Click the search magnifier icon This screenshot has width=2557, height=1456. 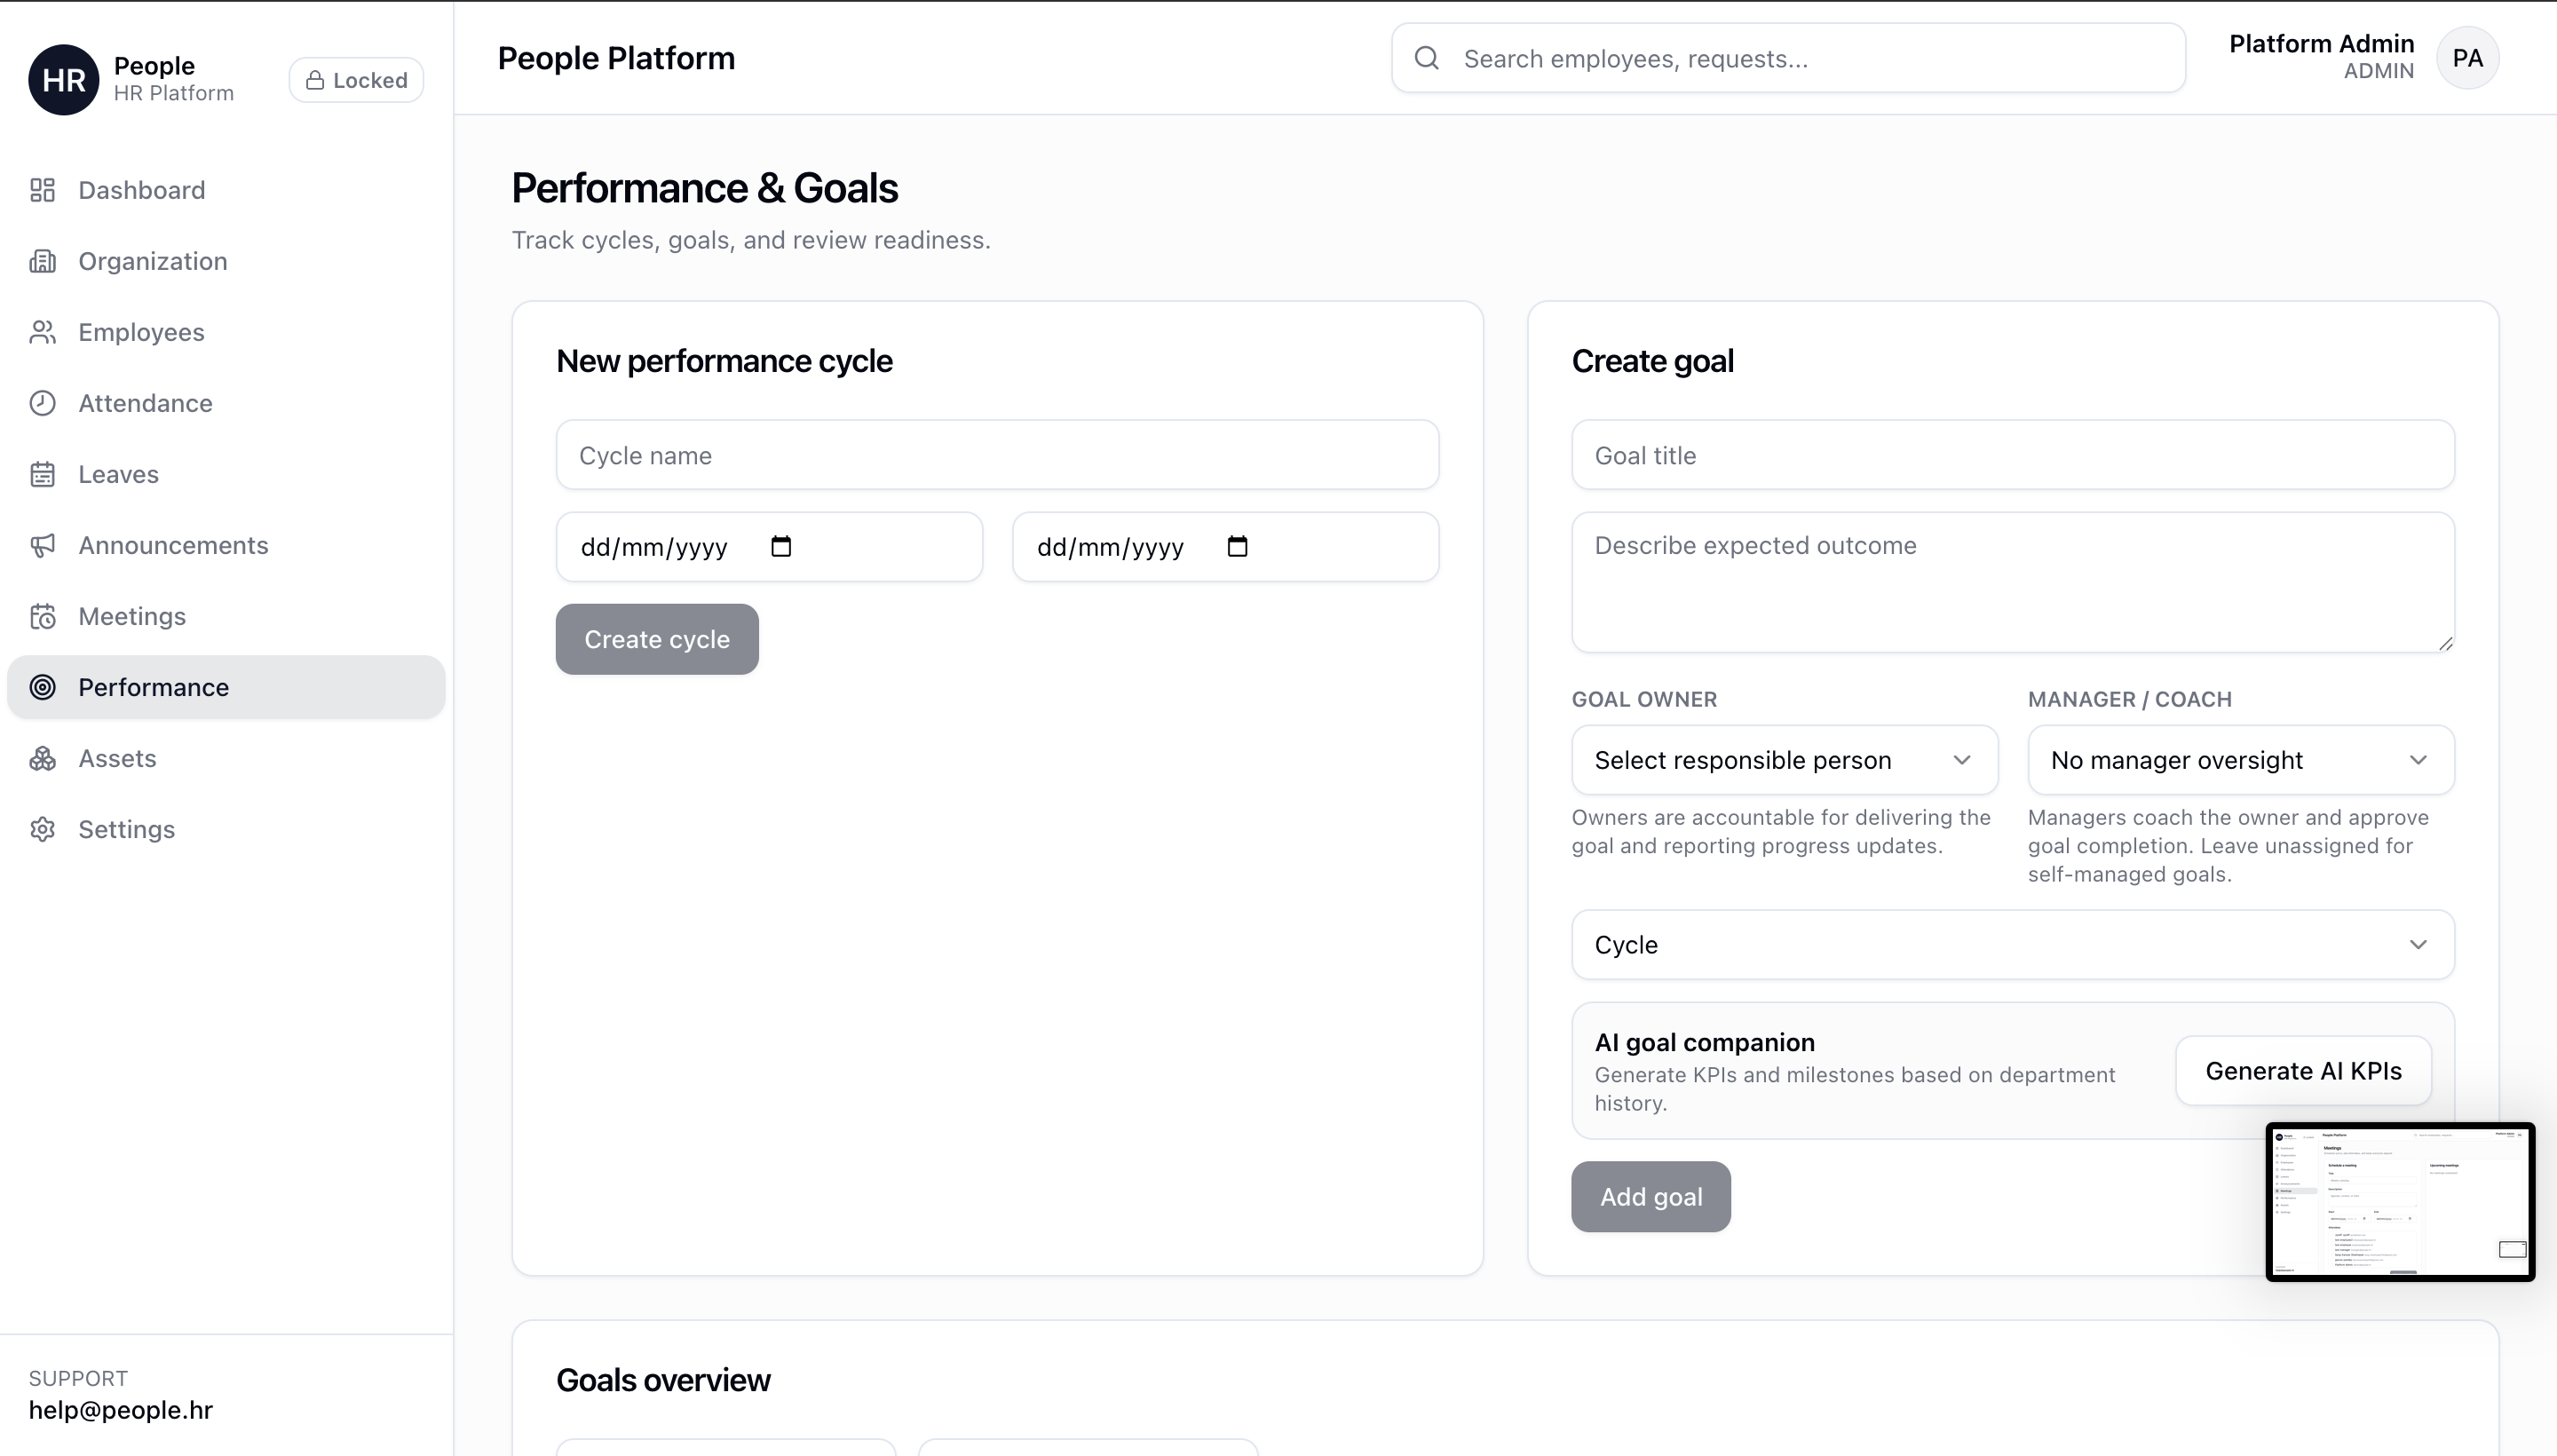point(1427,58)
